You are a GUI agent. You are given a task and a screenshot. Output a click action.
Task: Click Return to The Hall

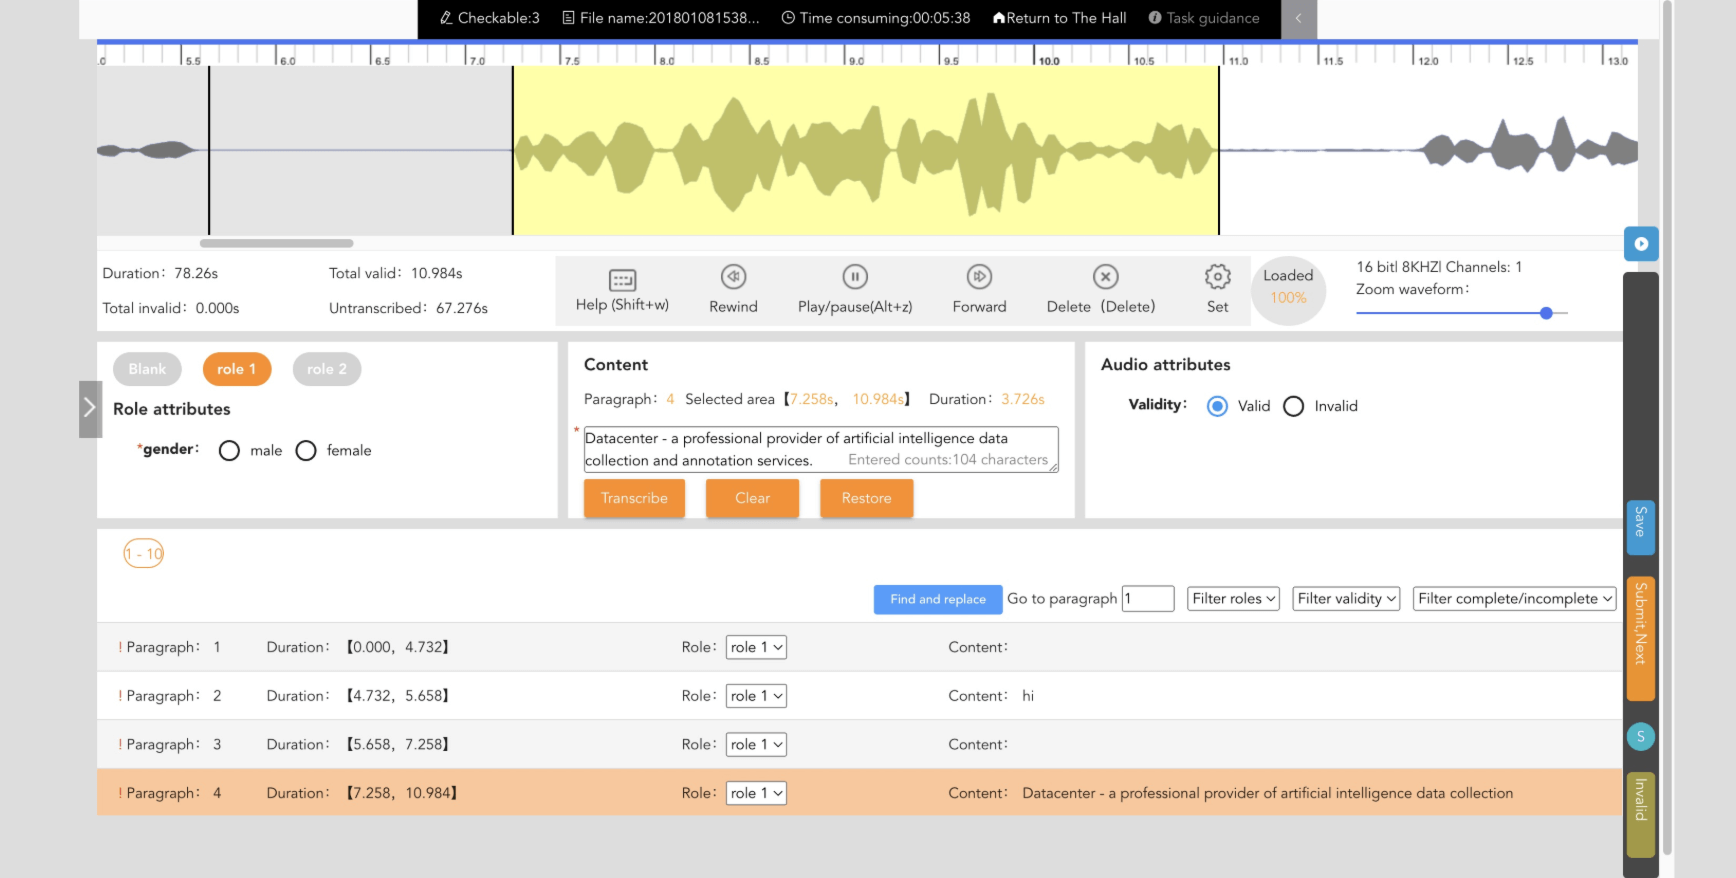tap(1059, 18)
